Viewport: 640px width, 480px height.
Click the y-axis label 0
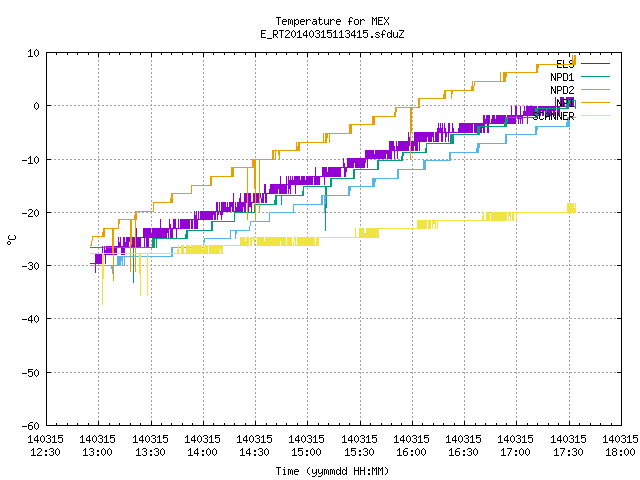click(37, 106)
